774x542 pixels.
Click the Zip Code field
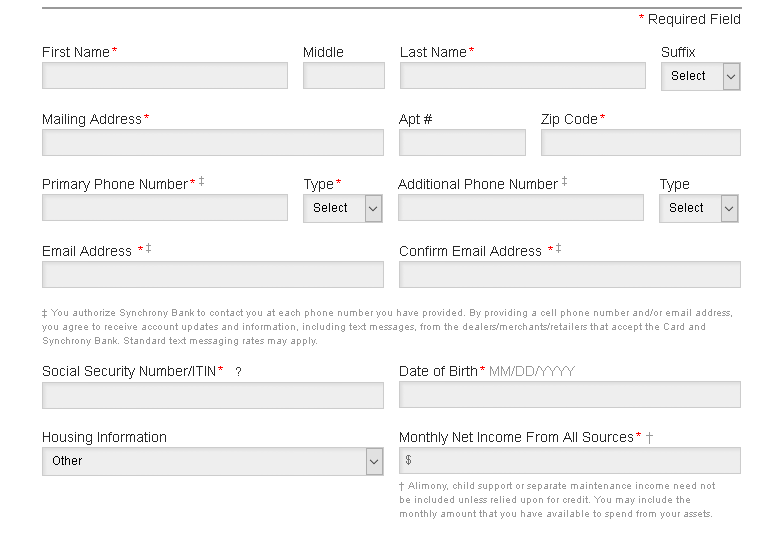(641, 143)
